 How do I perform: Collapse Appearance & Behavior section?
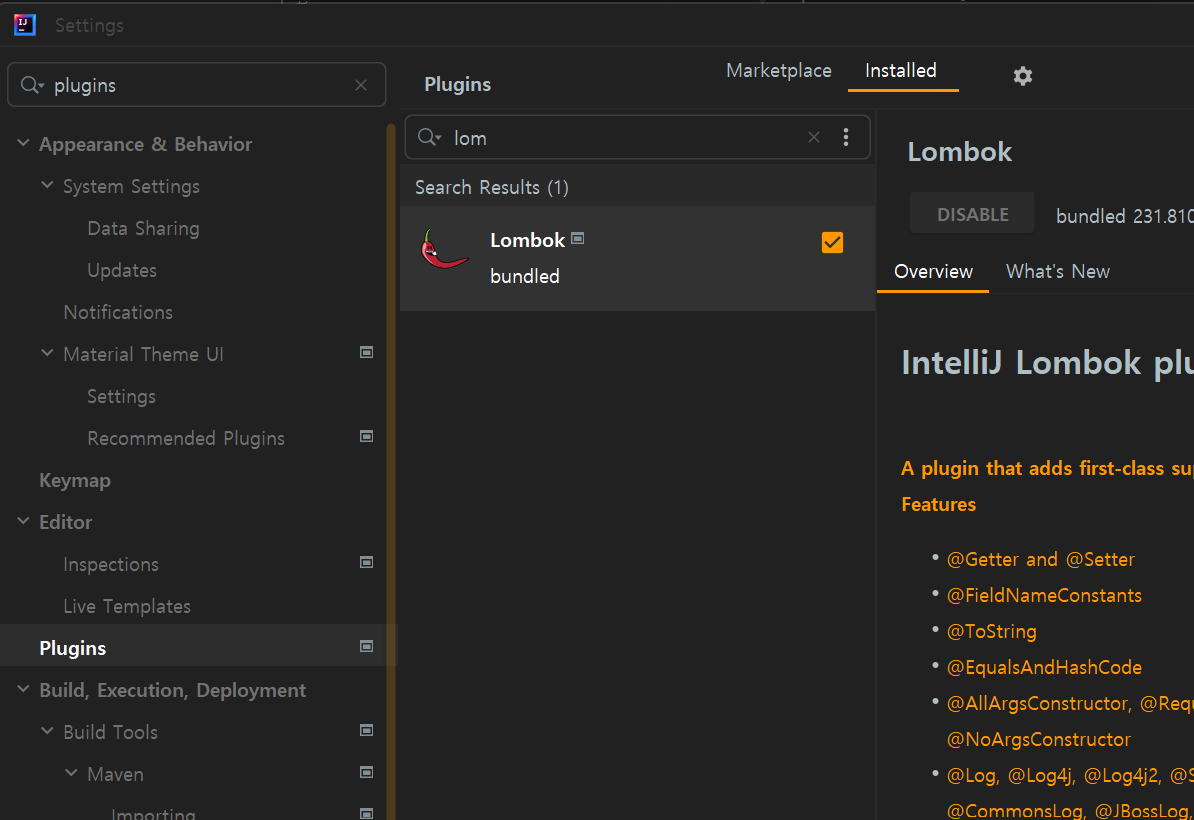(24, 143)
